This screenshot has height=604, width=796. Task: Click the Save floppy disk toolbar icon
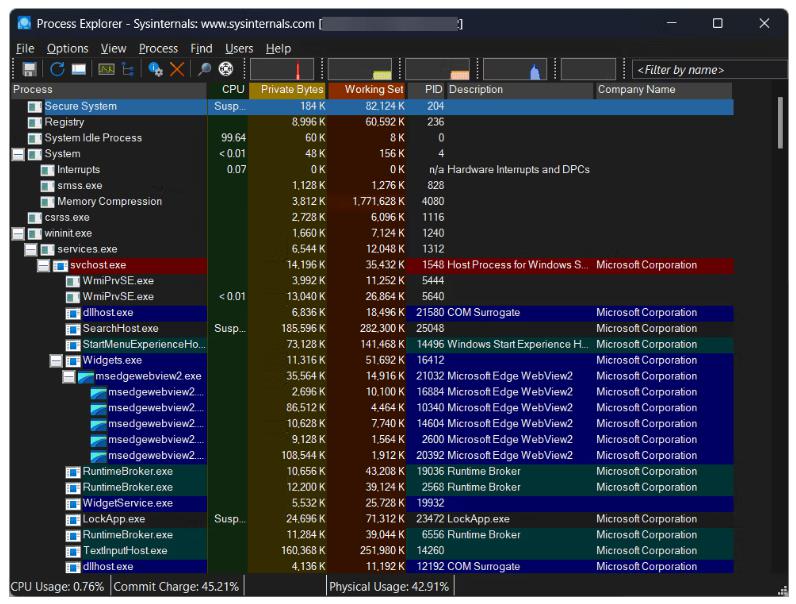pyautogui.click(x=29, y=69)
